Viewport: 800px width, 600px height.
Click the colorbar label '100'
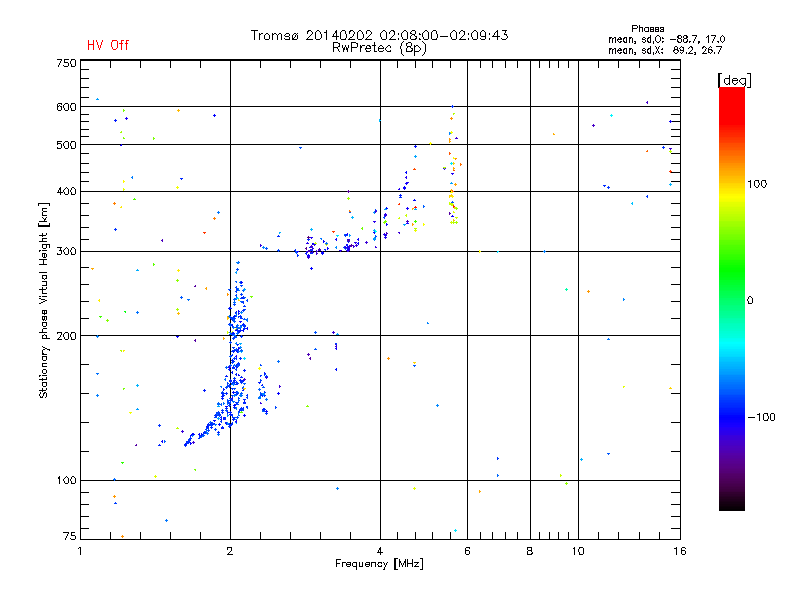757,184
